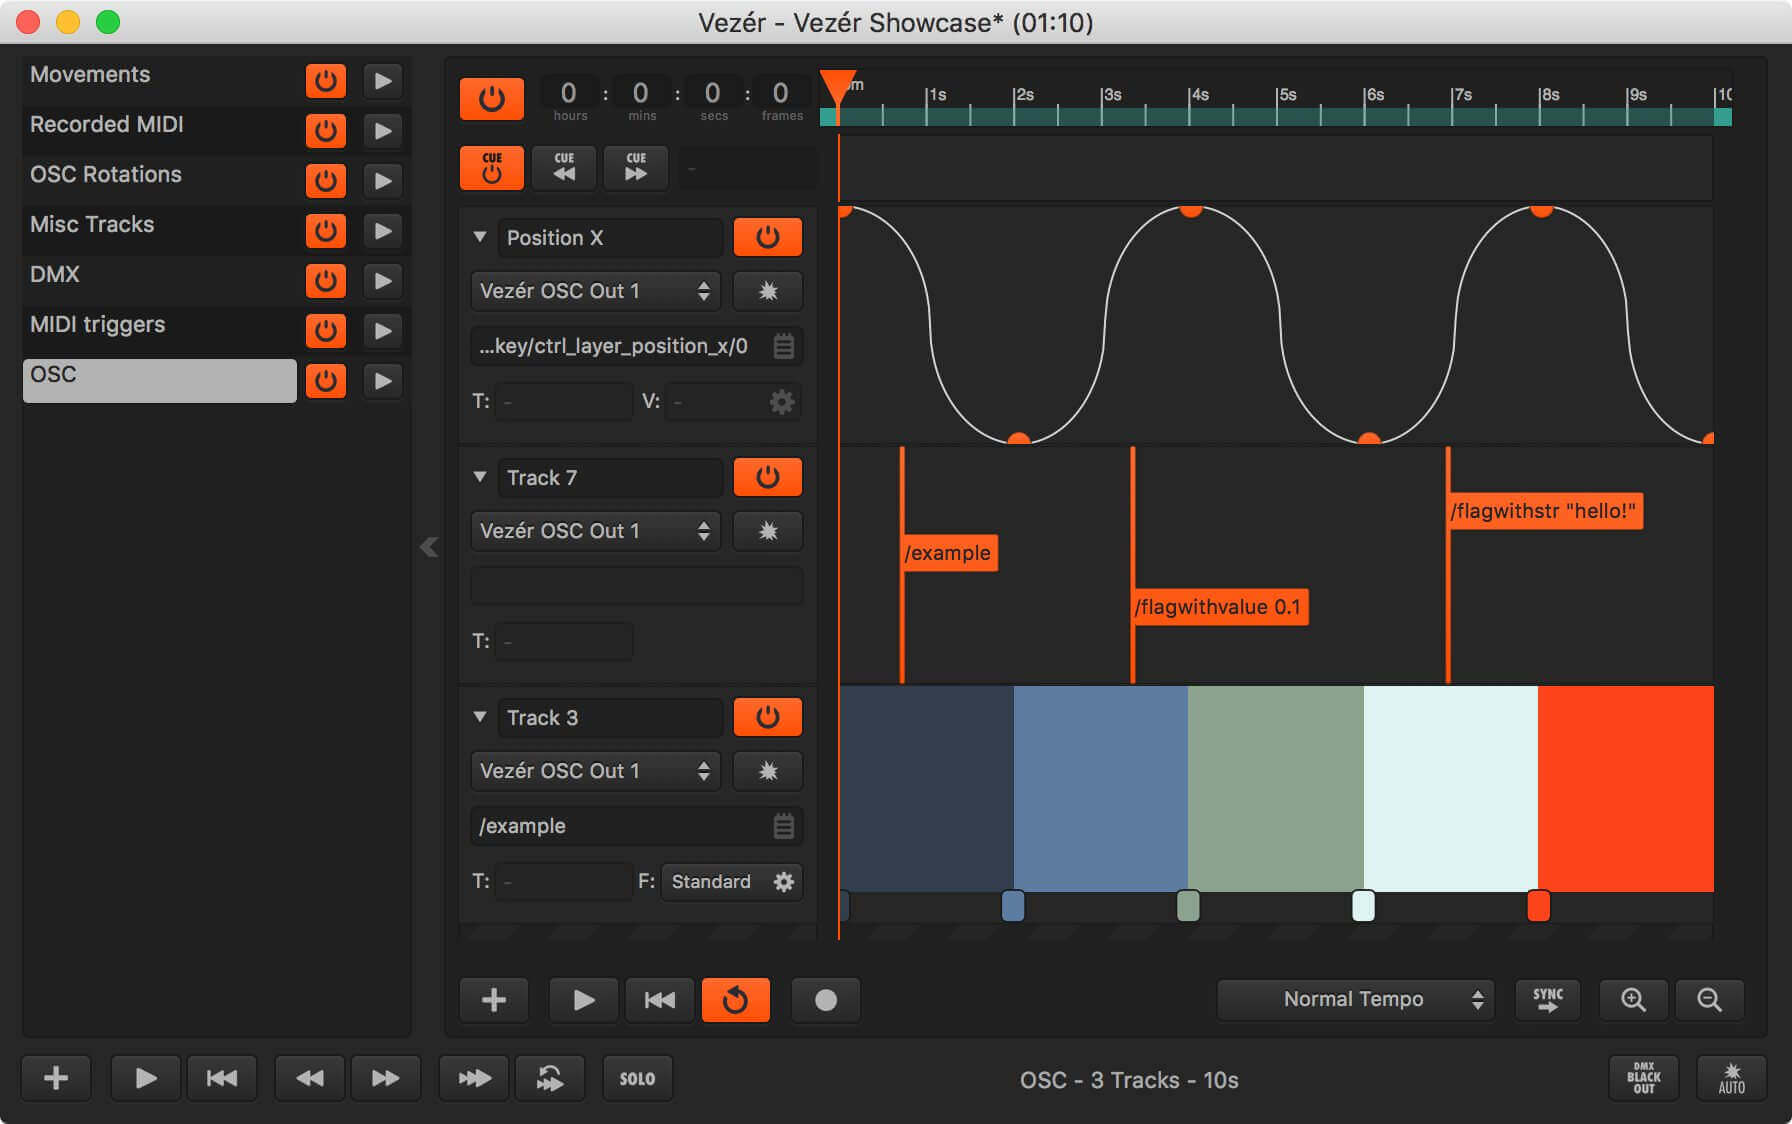
Task: Select the DMX composition
Action: tap(160, 280)
